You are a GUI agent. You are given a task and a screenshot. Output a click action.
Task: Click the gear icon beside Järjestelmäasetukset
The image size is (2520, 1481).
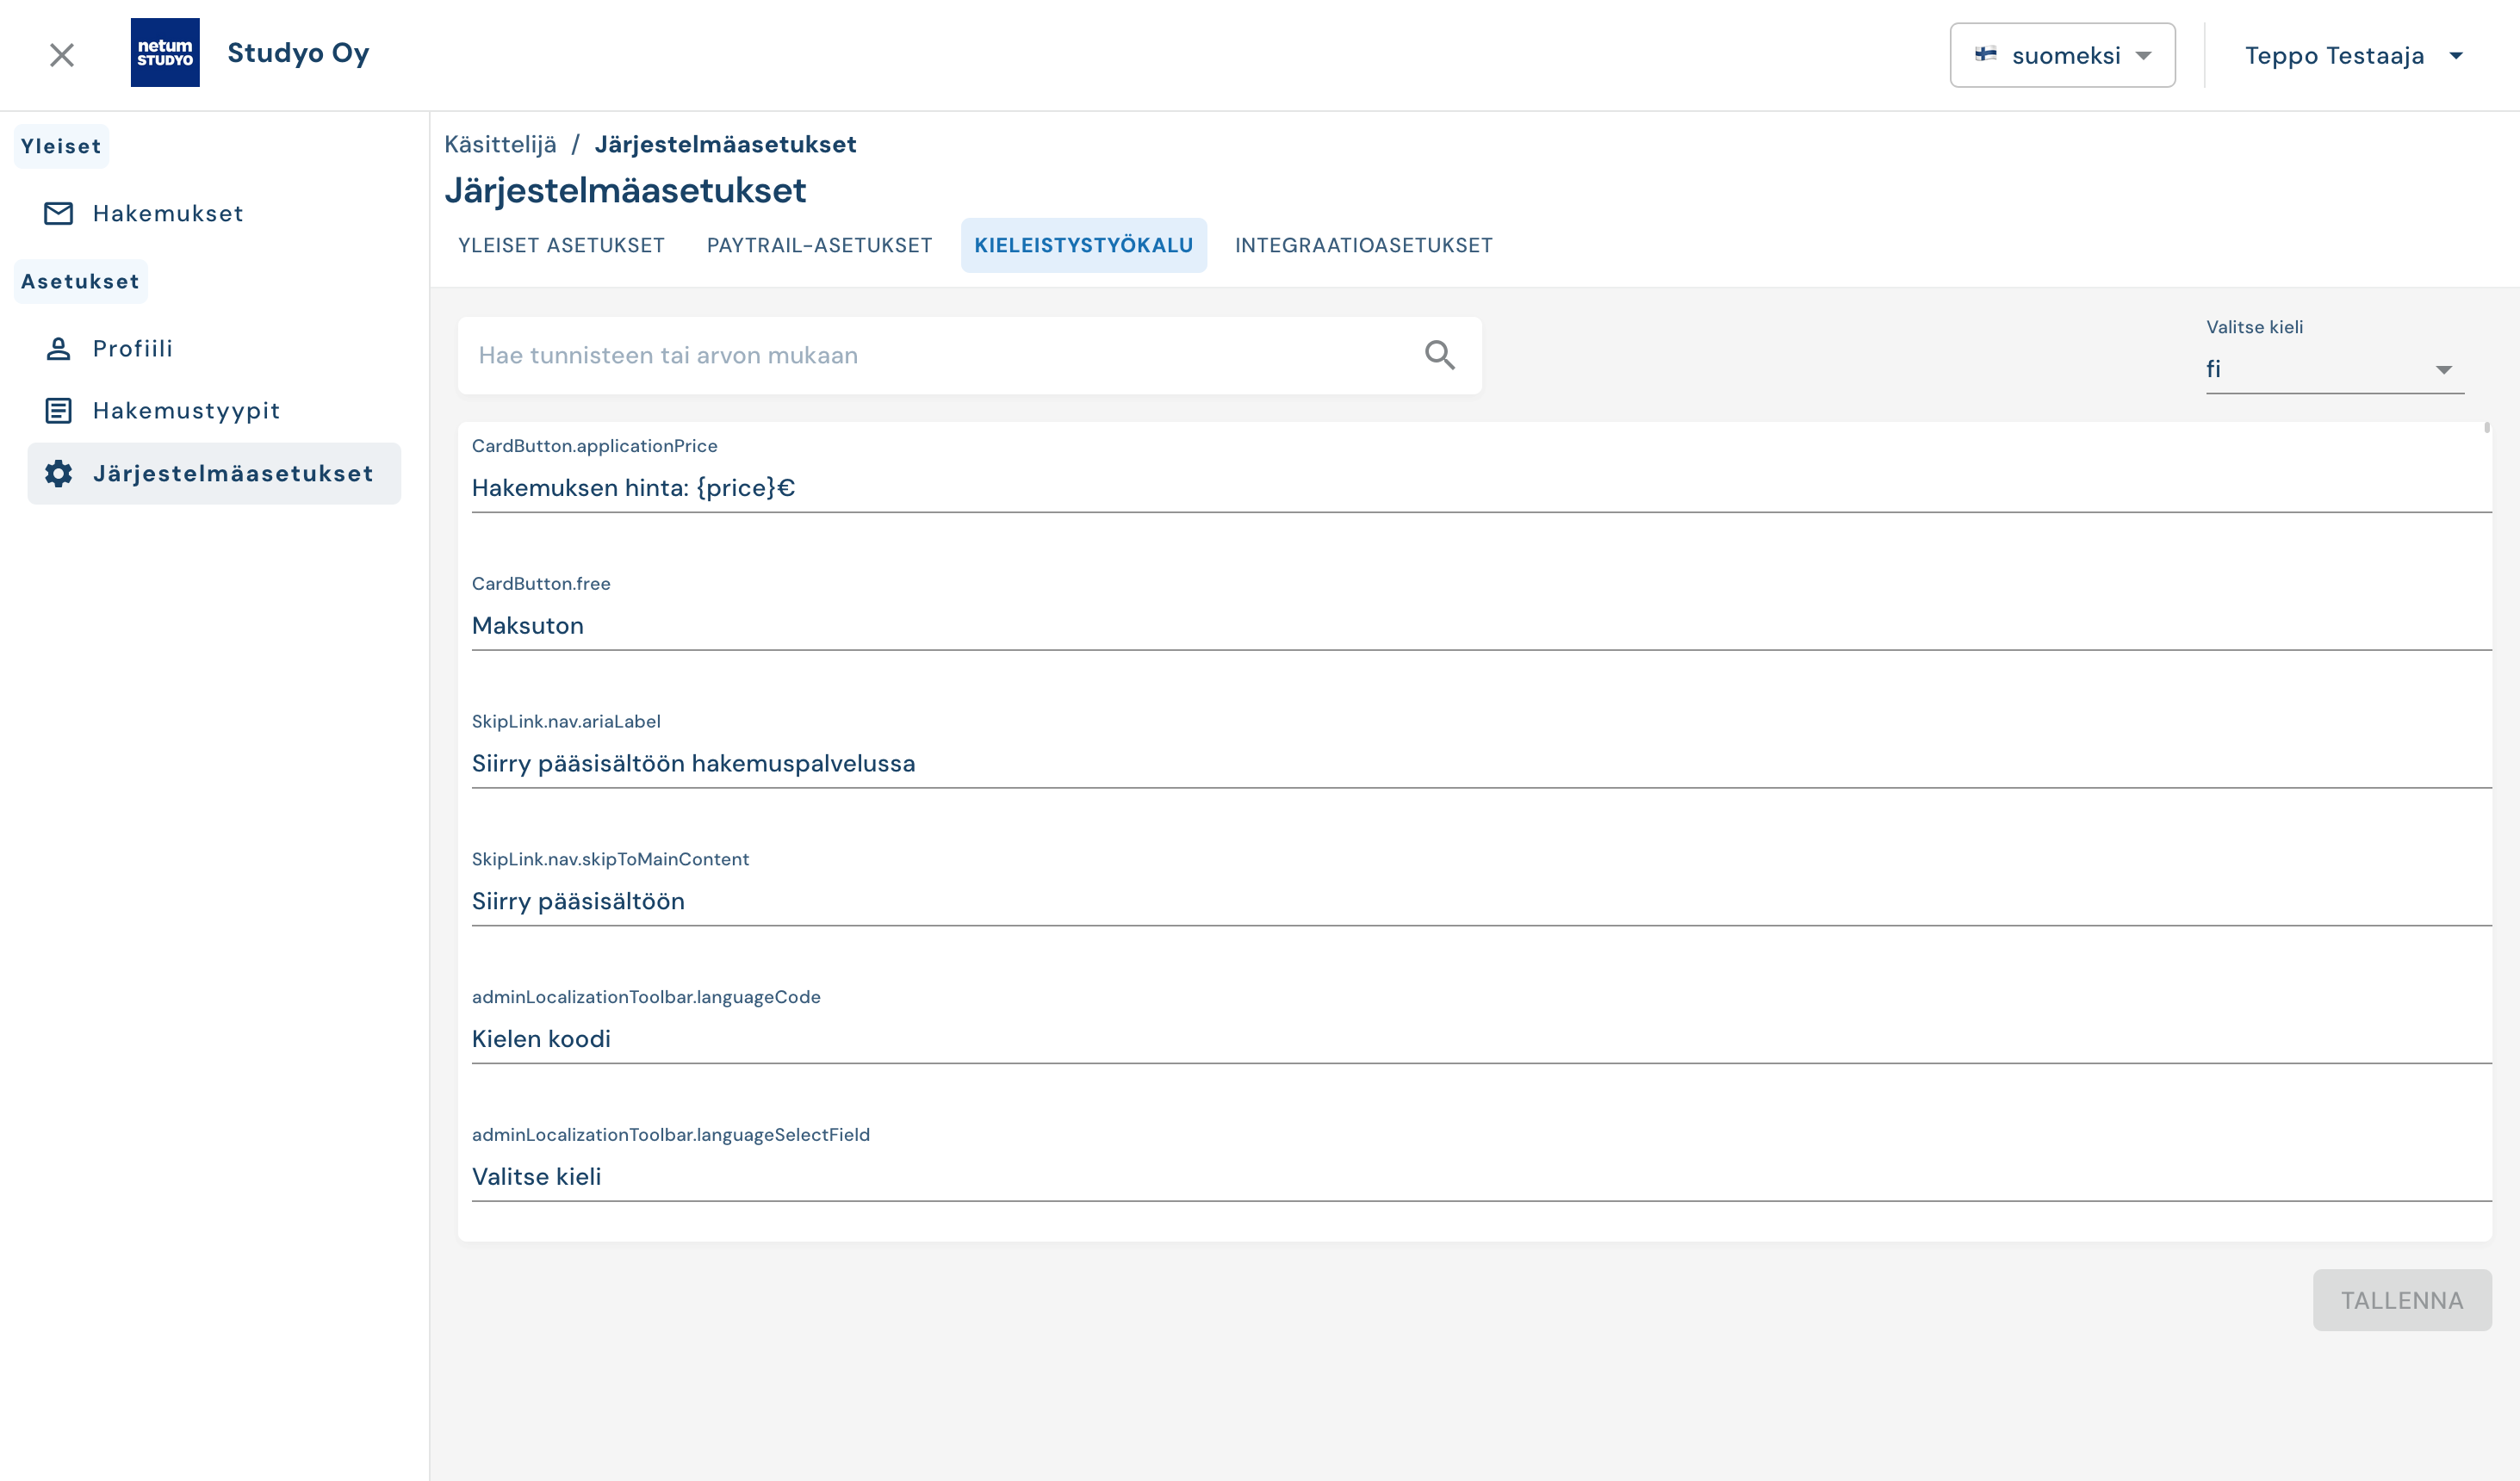click(x=58, y=473)
